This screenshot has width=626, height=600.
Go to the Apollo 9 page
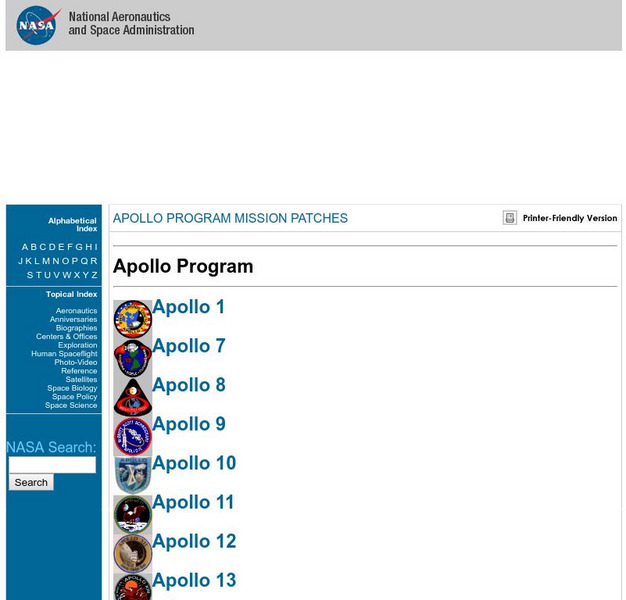[189, 424]
